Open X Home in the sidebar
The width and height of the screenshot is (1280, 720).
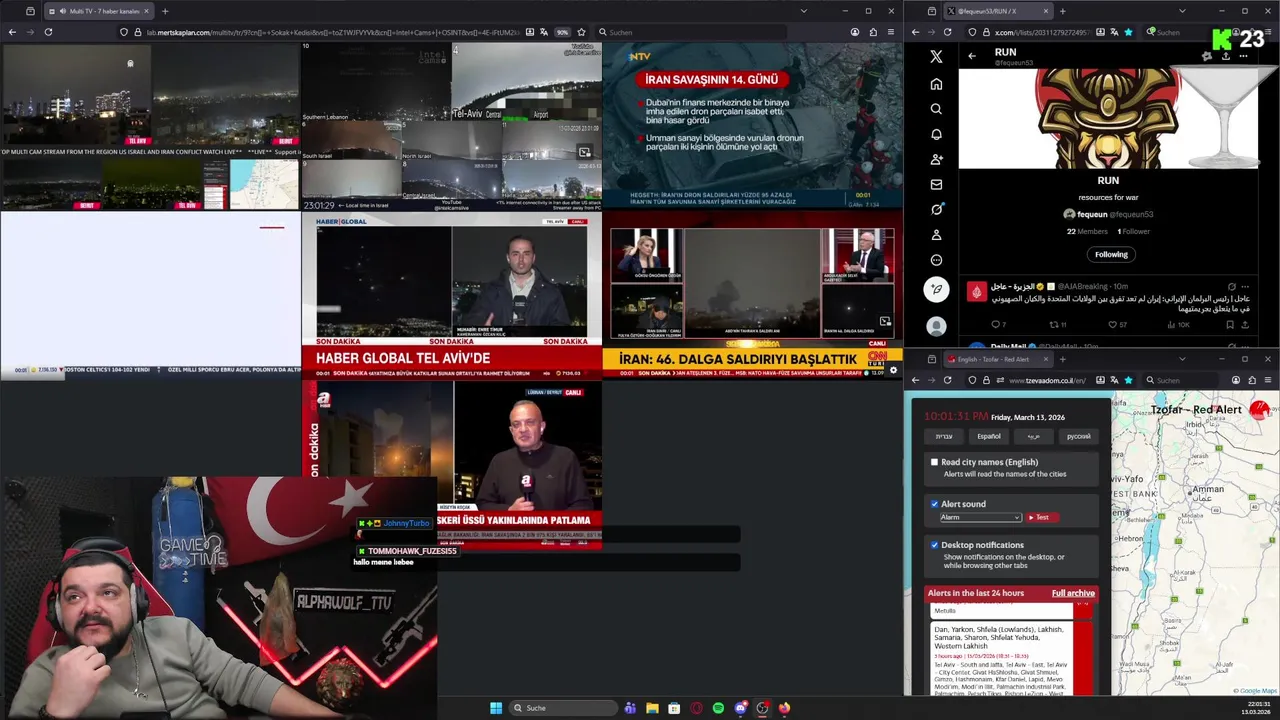coord(936,84)
